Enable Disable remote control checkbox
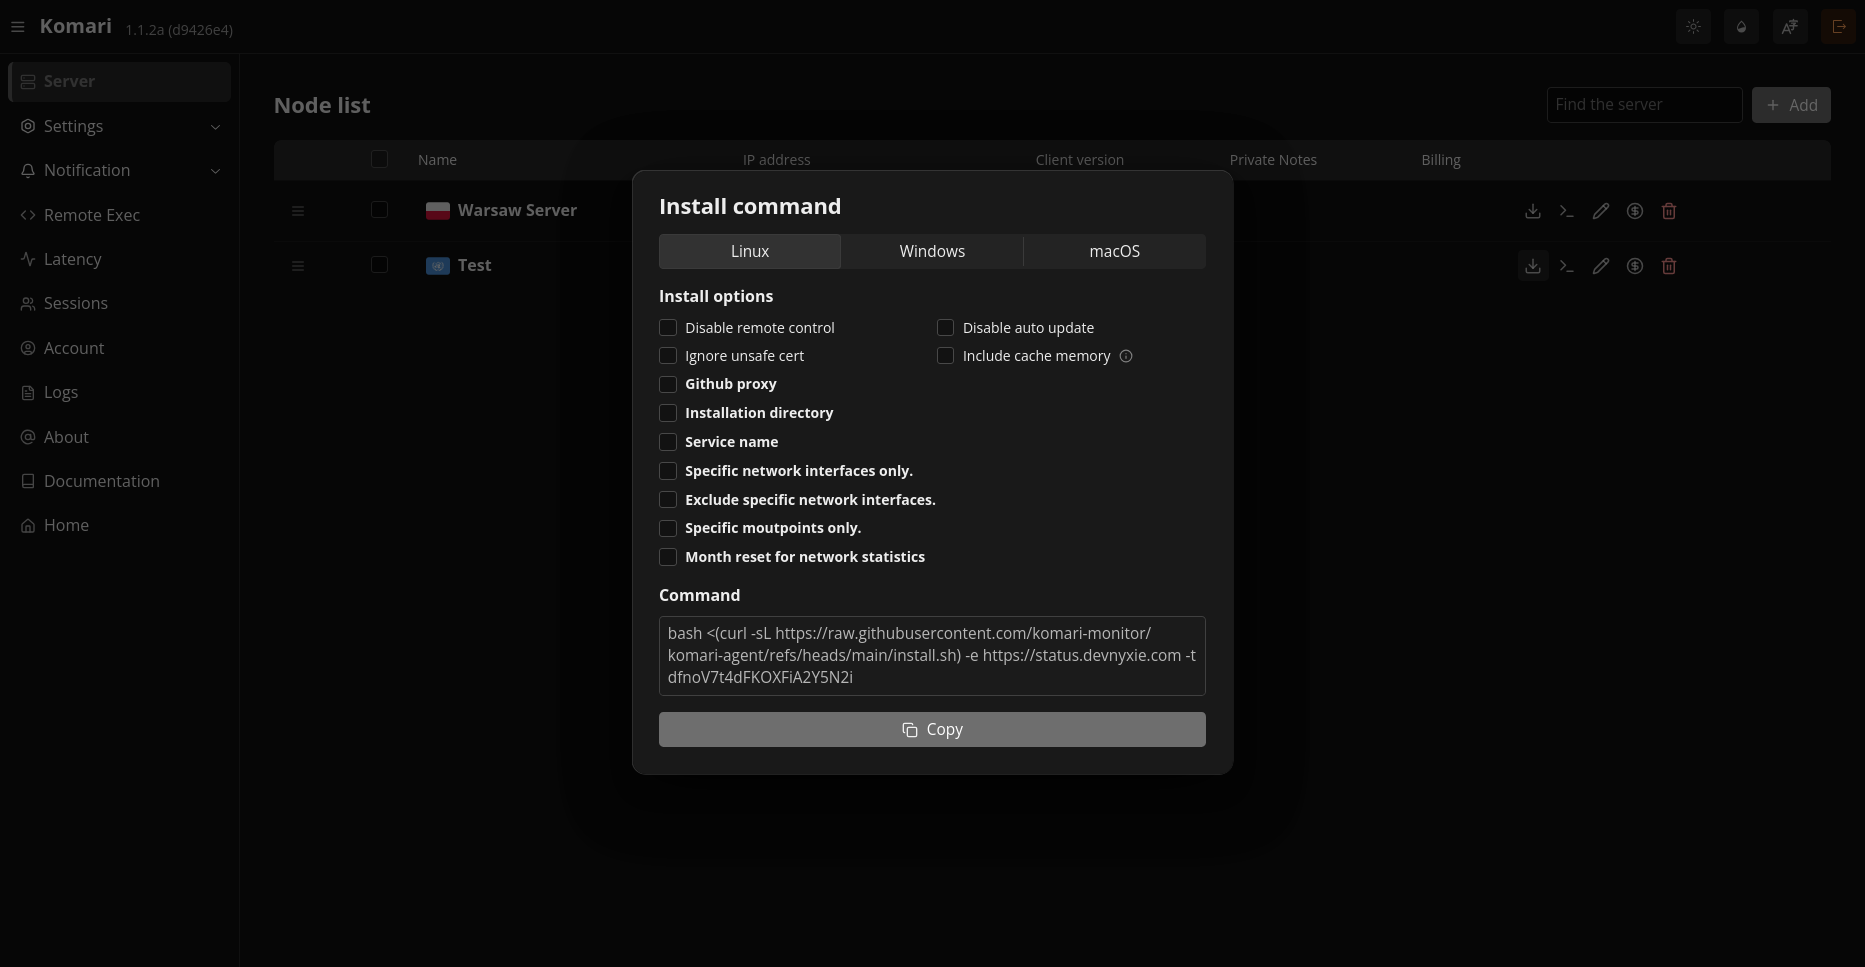1865x967 pixels. (x=668, y=328)
